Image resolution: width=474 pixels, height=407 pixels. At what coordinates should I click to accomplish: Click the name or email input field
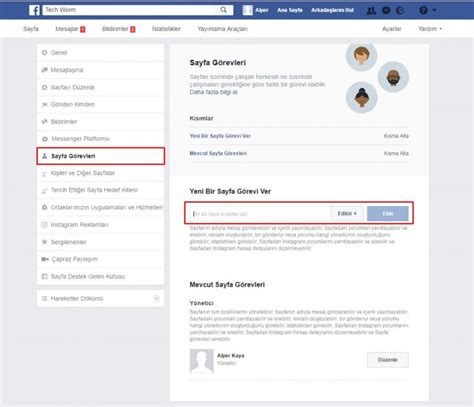pyautogui.click(x=261, y=214)
